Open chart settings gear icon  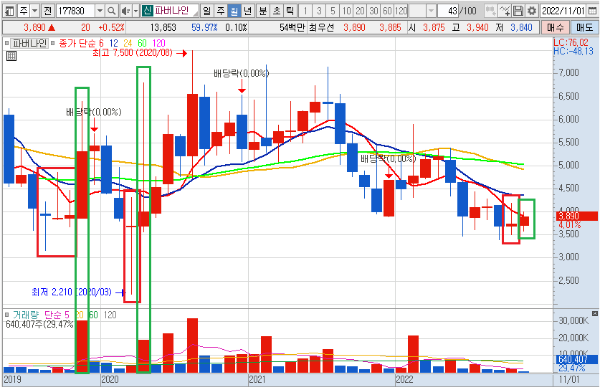pyautogui.click(x=532, y=11)
